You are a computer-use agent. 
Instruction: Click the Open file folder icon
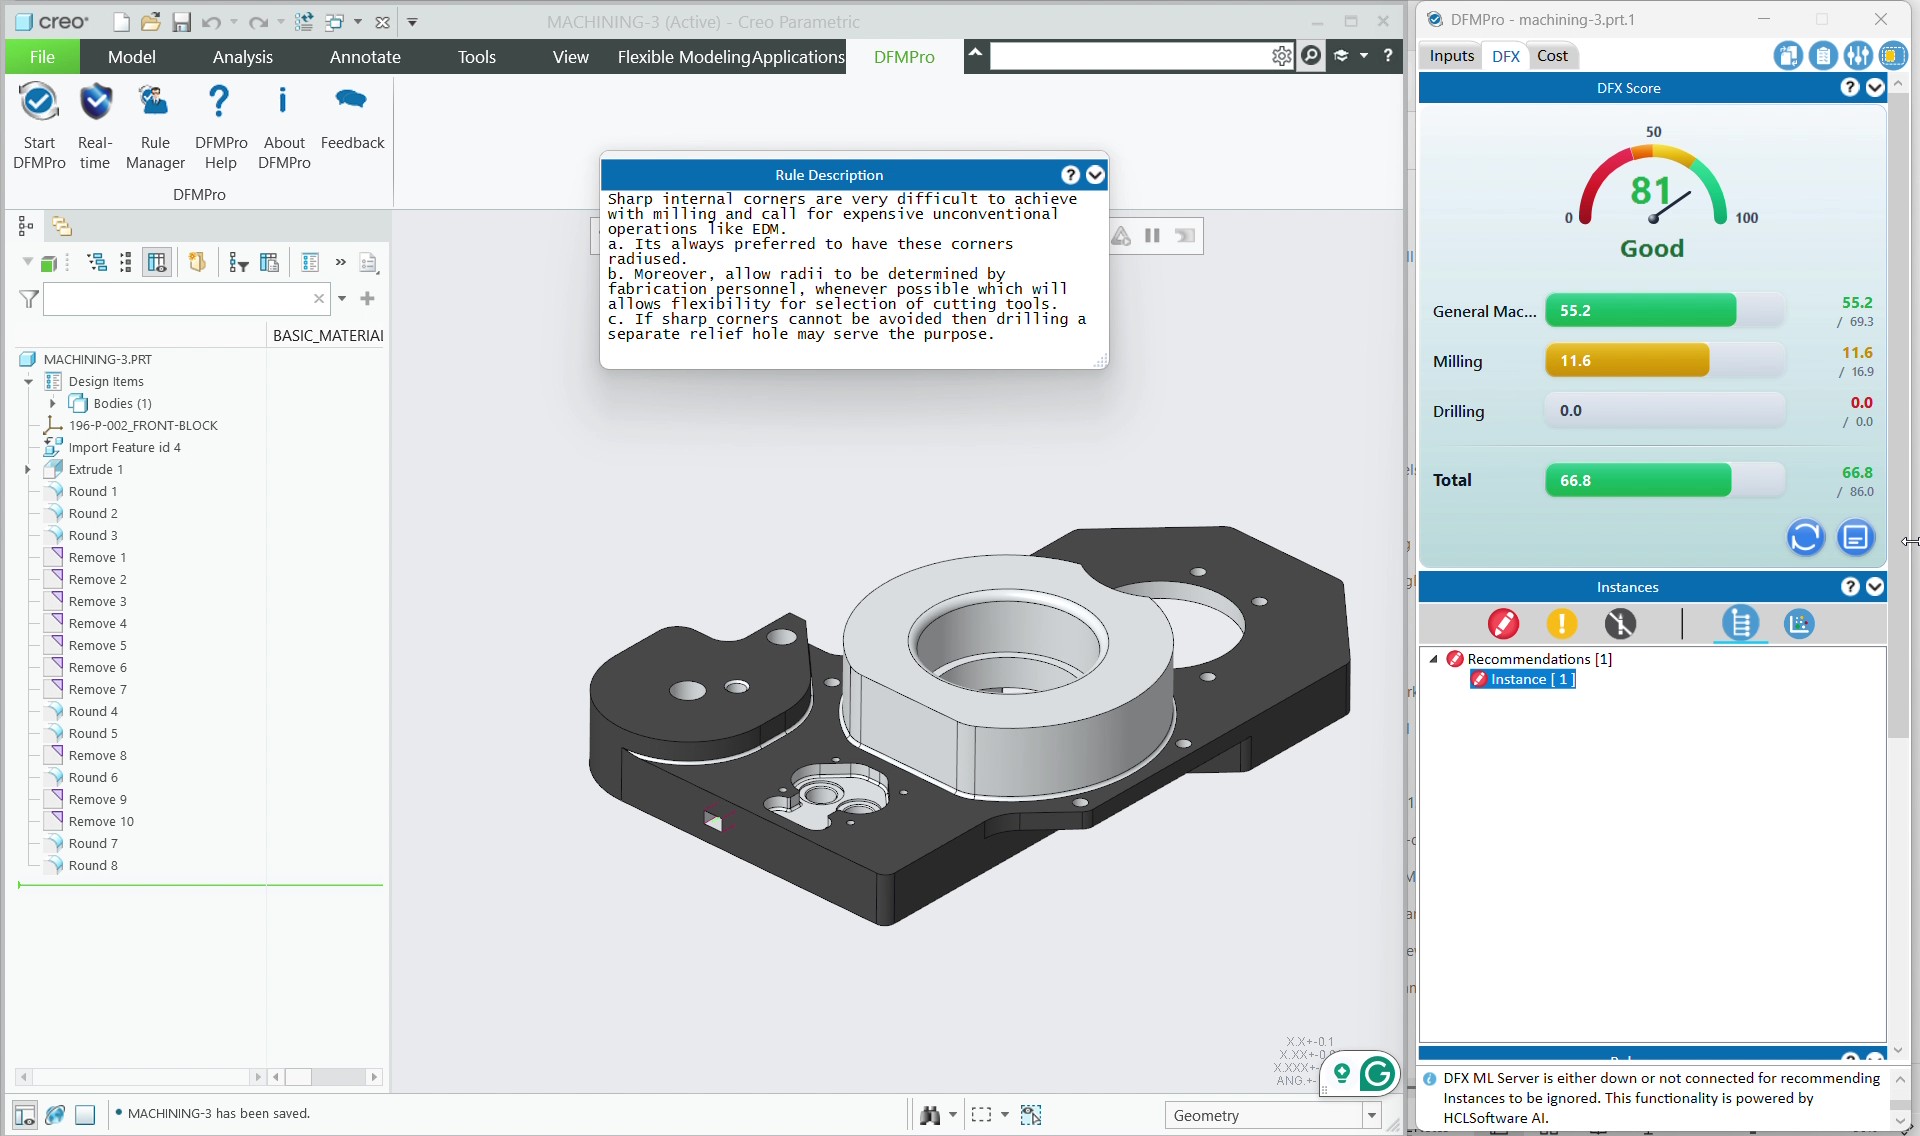click(x=150, y=22)
